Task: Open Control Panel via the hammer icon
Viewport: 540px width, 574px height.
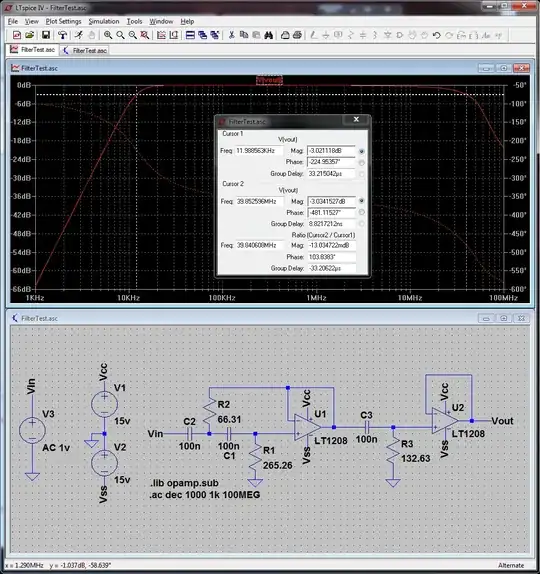Action: 63,35
